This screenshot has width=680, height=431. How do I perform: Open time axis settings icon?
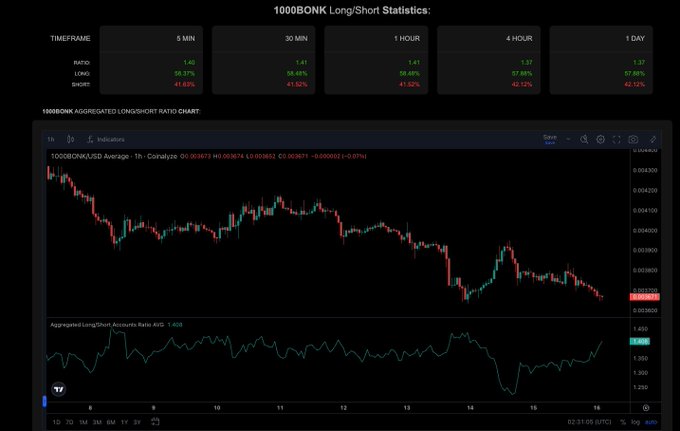click(646, 408)
